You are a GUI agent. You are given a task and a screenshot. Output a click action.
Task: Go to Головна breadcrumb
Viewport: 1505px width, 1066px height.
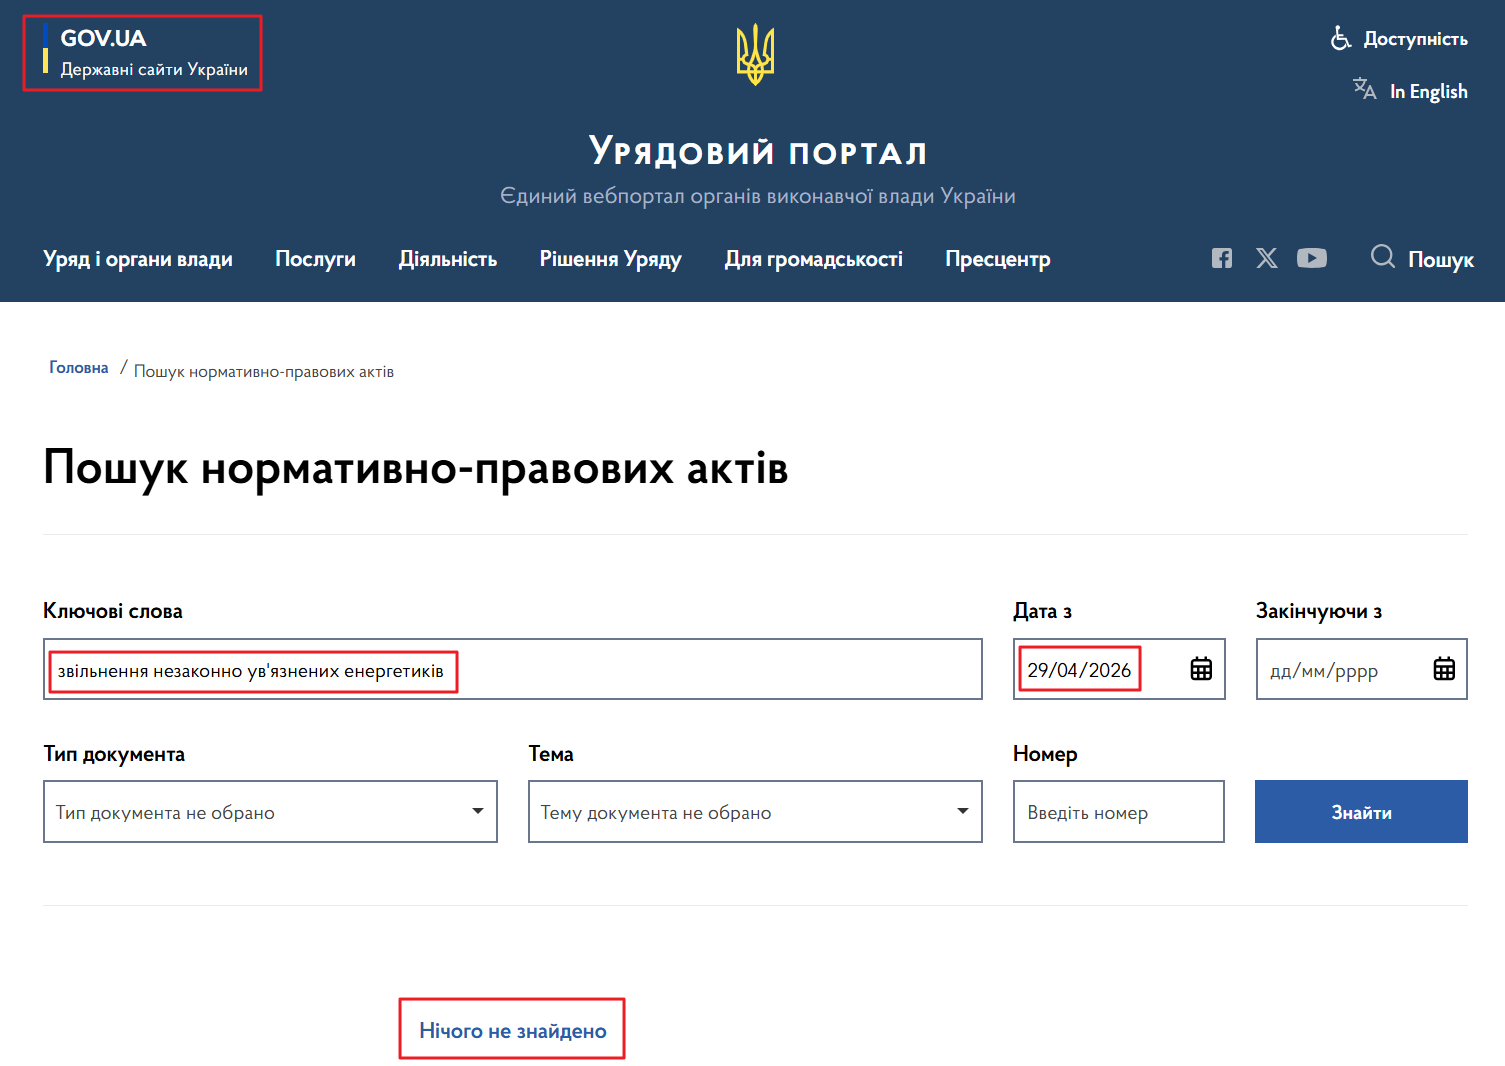coord(79,368)
